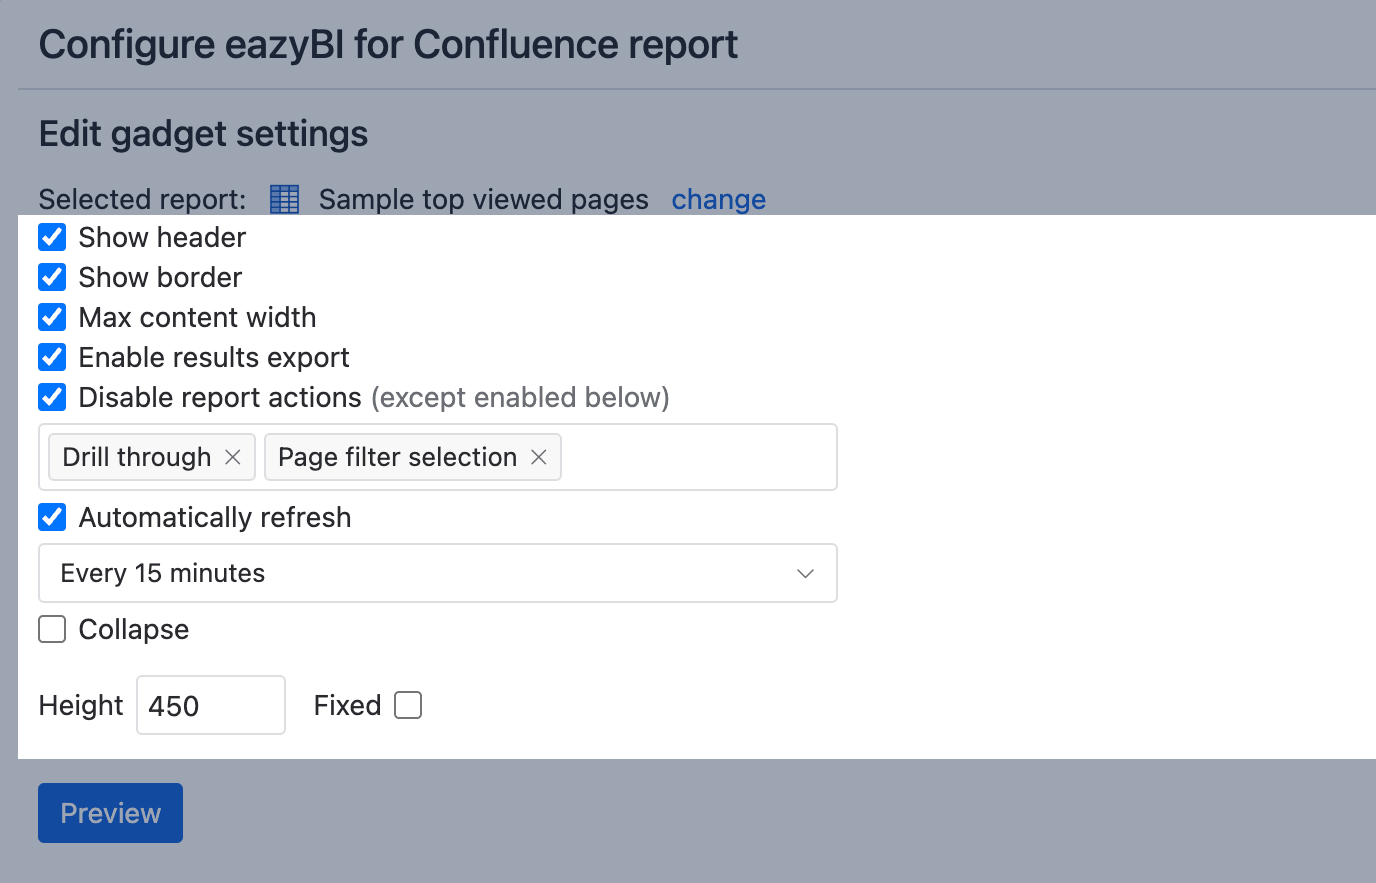Image resolution: width=1376 pixels, height=883 pixels.
Task: Click the (except enabled below) note
Action: tap(520, 397)
